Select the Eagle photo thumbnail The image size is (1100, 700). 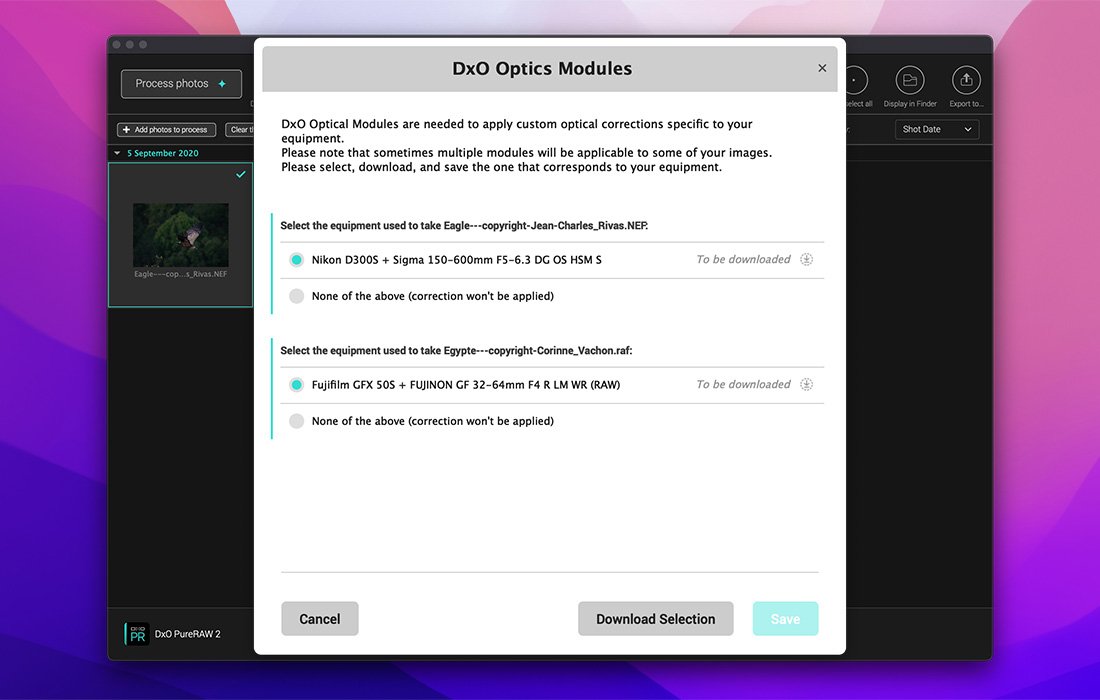pos(181,236)
